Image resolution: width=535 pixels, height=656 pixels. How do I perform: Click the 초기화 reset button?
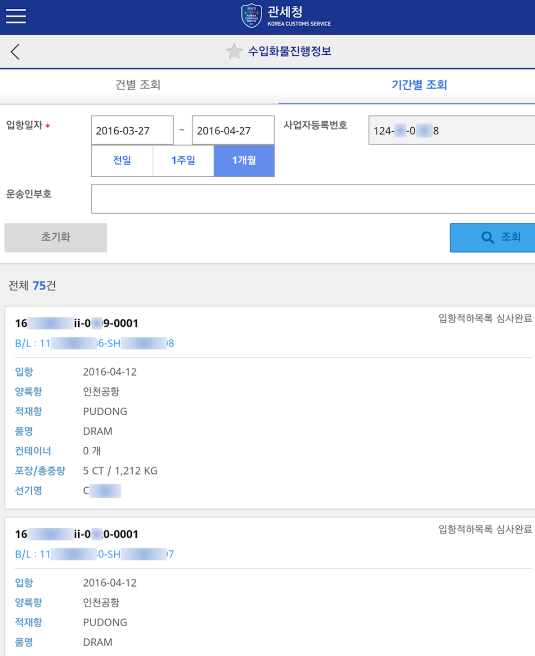click(56, 237)
